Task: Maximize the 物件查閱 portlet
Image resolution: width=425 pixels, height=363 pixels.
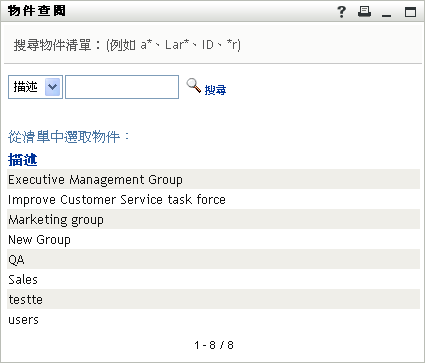Action: coord(410,12)
